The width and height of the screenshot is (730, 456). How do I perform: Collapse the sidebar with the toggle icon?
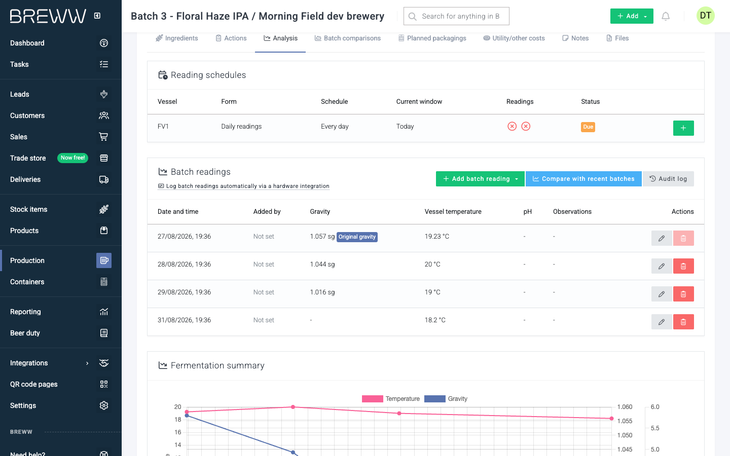tap(97, 16)
